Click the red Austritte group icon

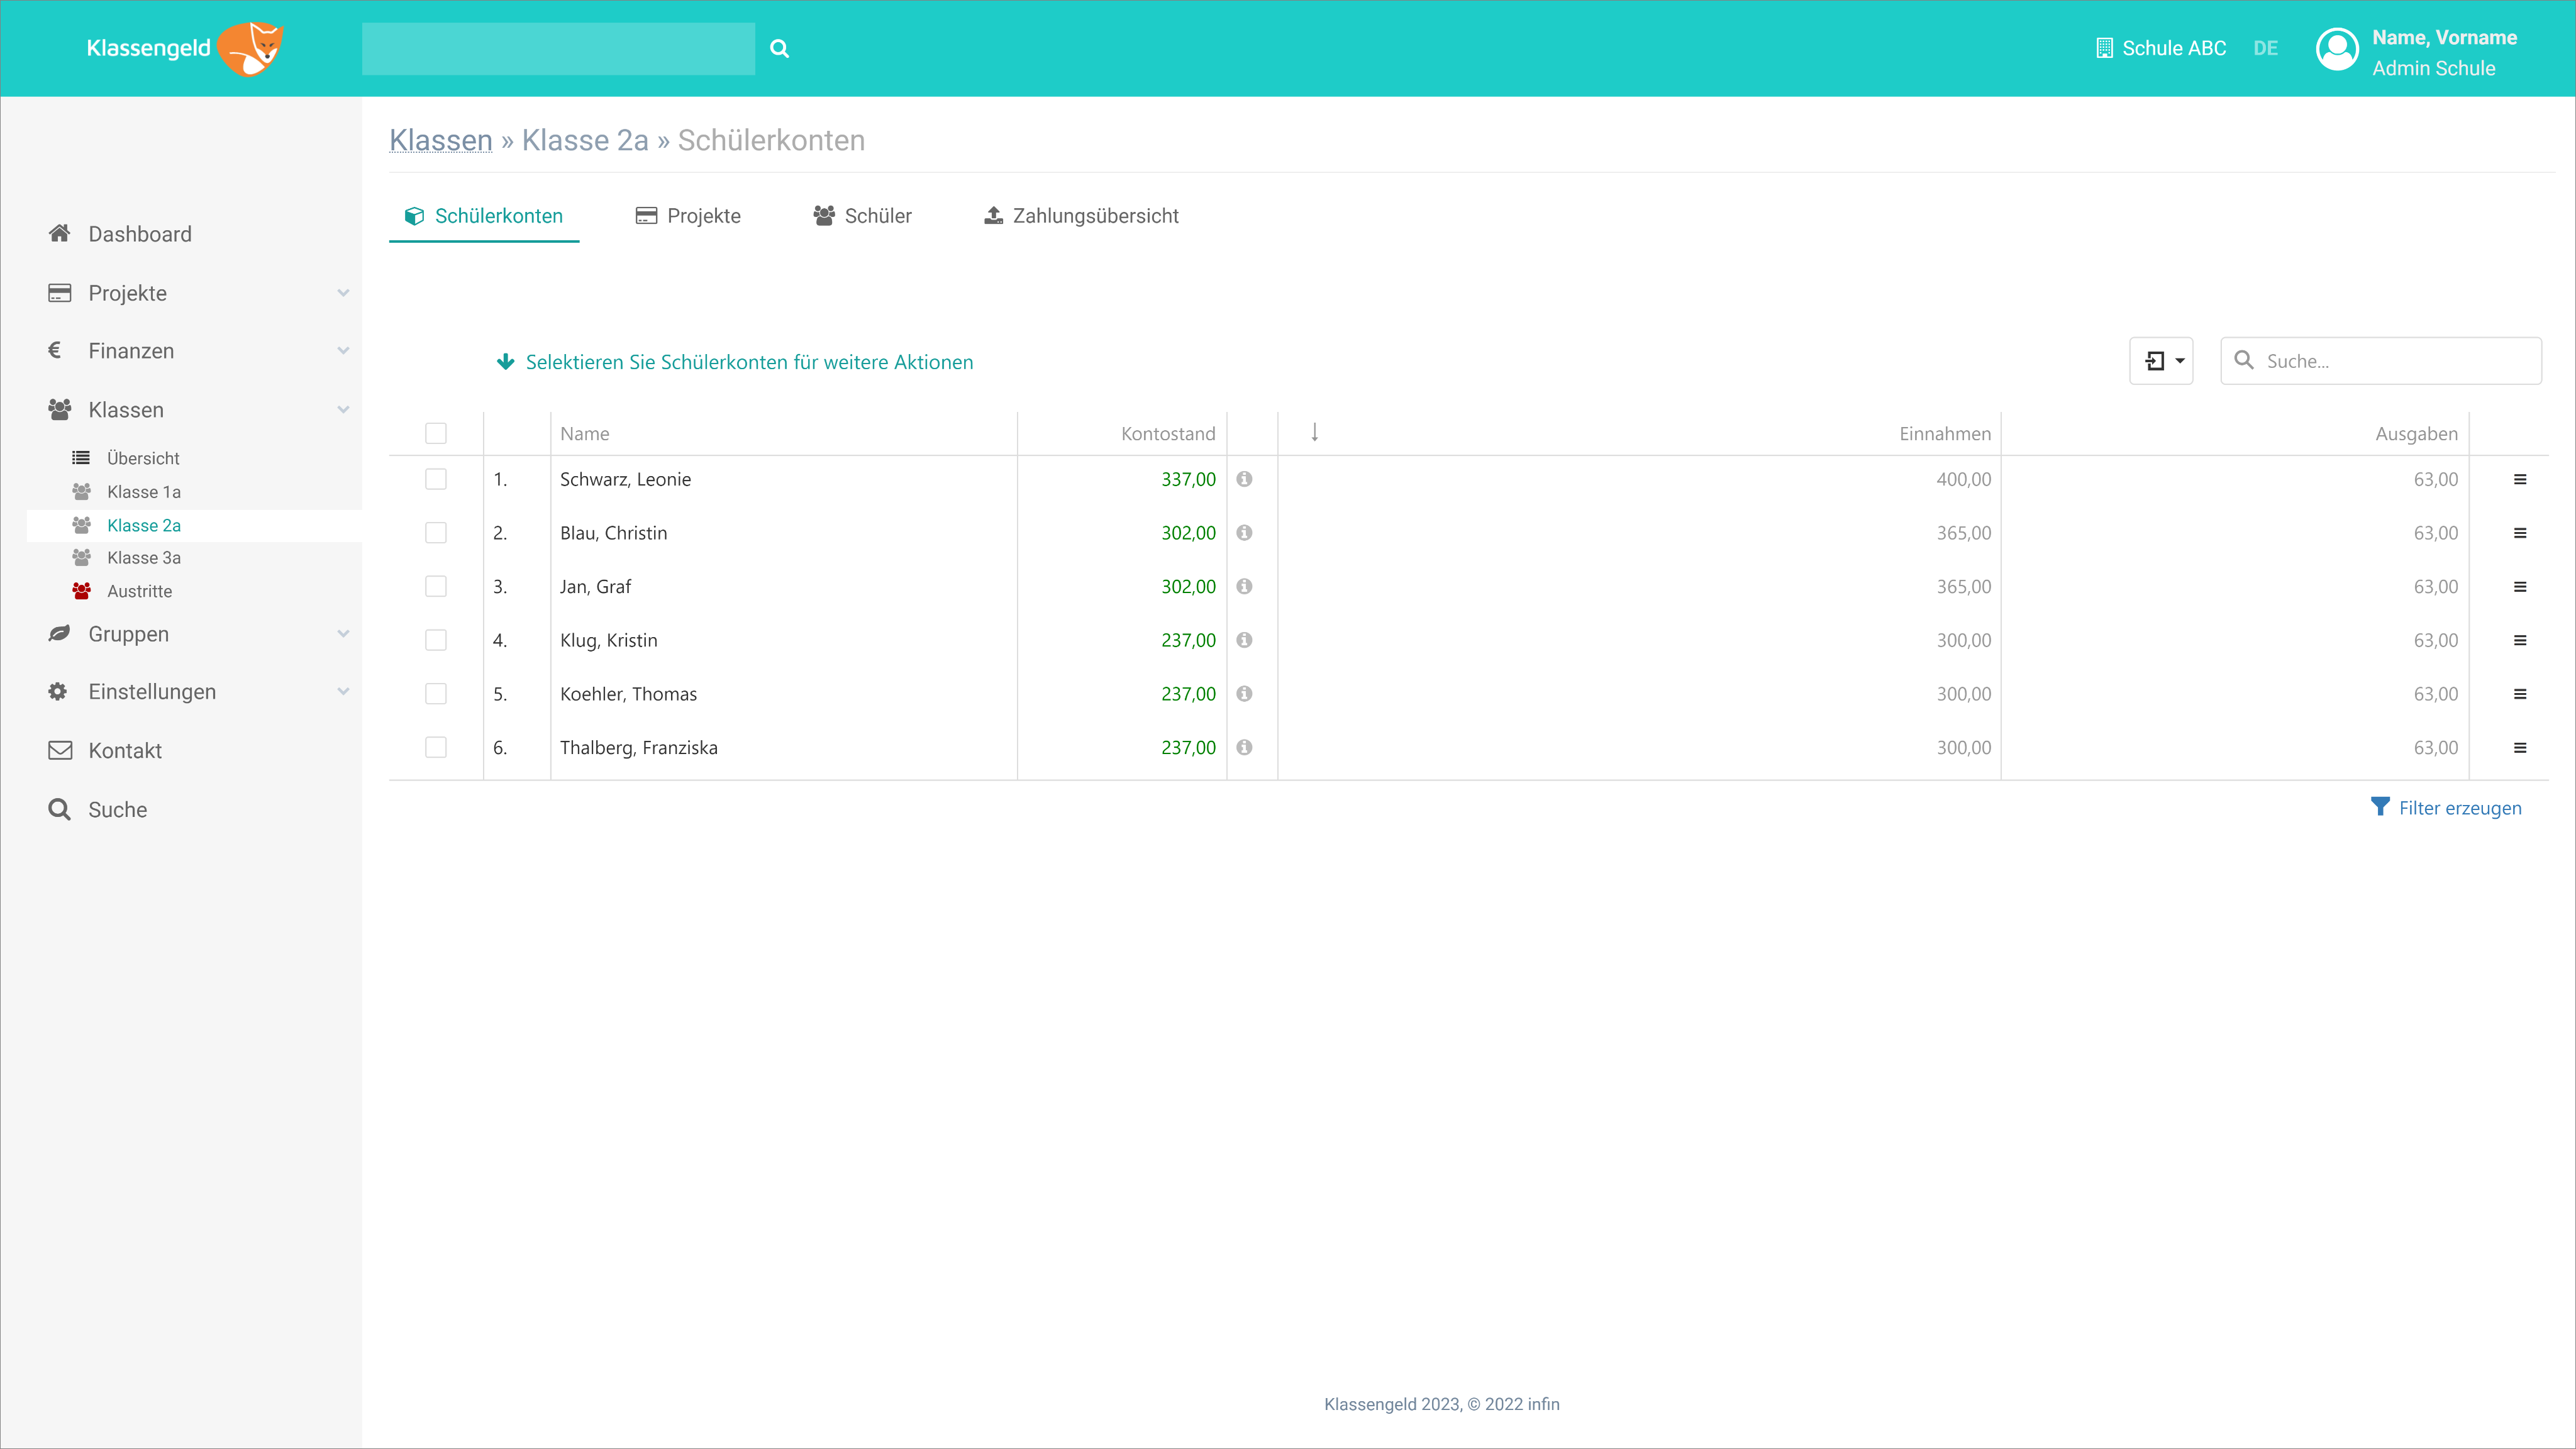point(81,591)
